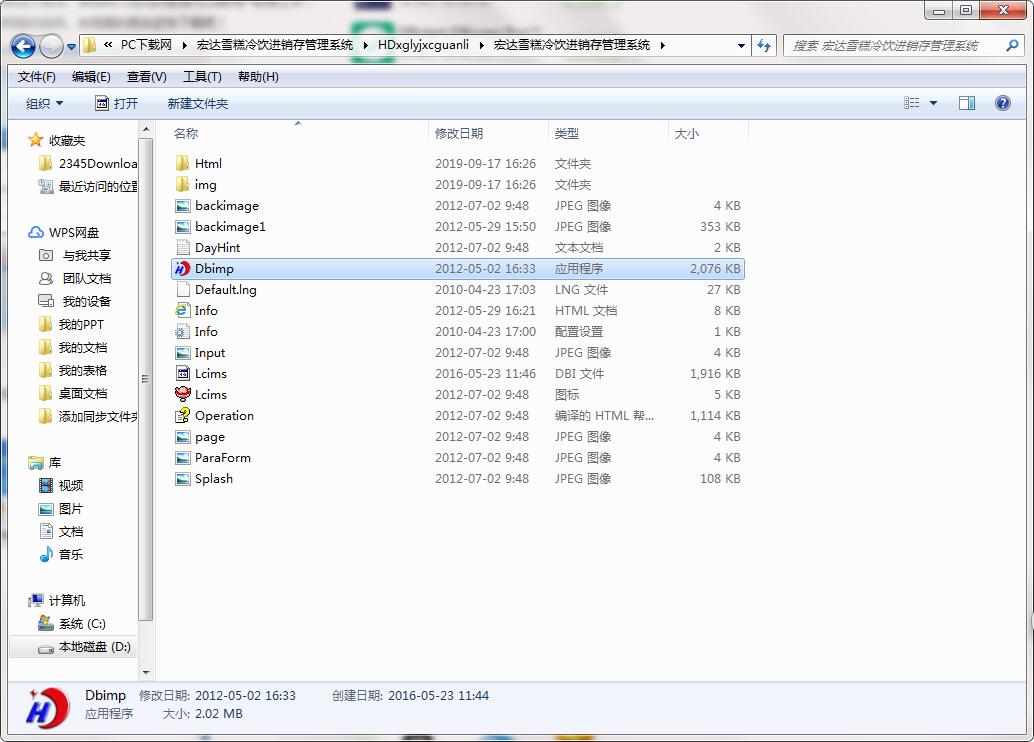Click the img folder icon
Image resolution: width=1034 pixels, height=742 pixels.
pos(183,185)
